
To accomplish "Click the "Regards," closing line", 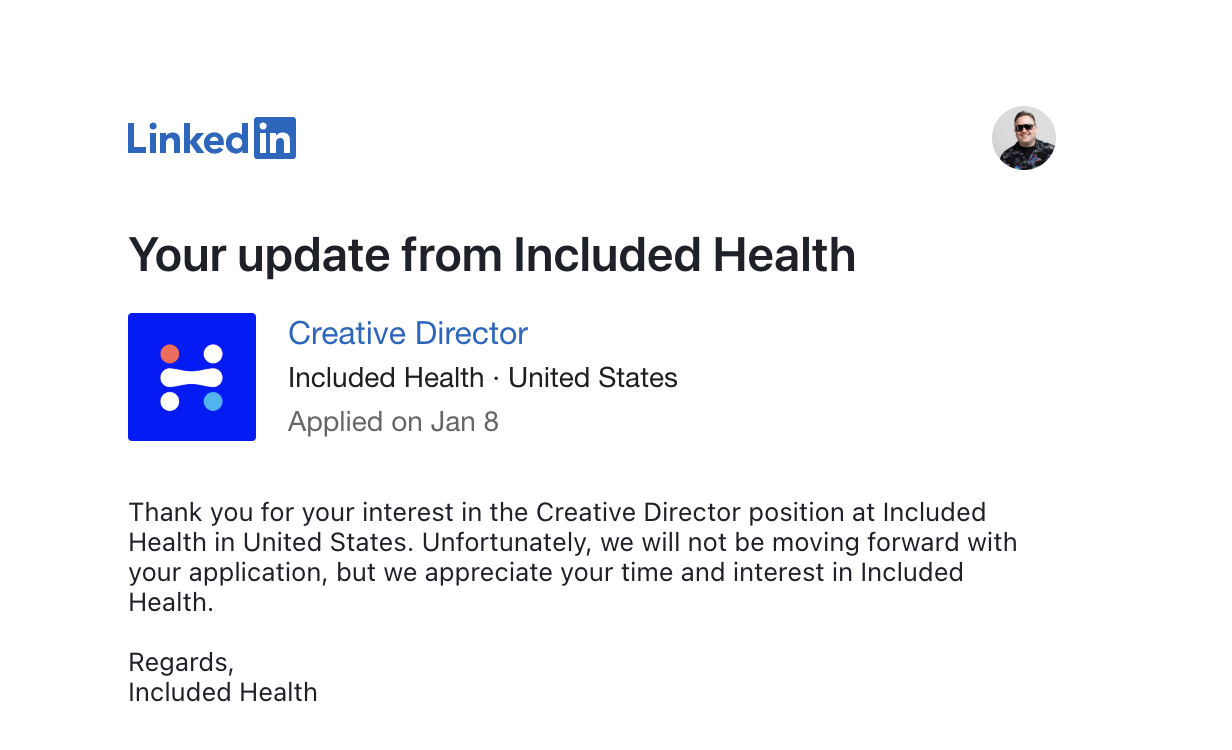I will coord(181,663).
